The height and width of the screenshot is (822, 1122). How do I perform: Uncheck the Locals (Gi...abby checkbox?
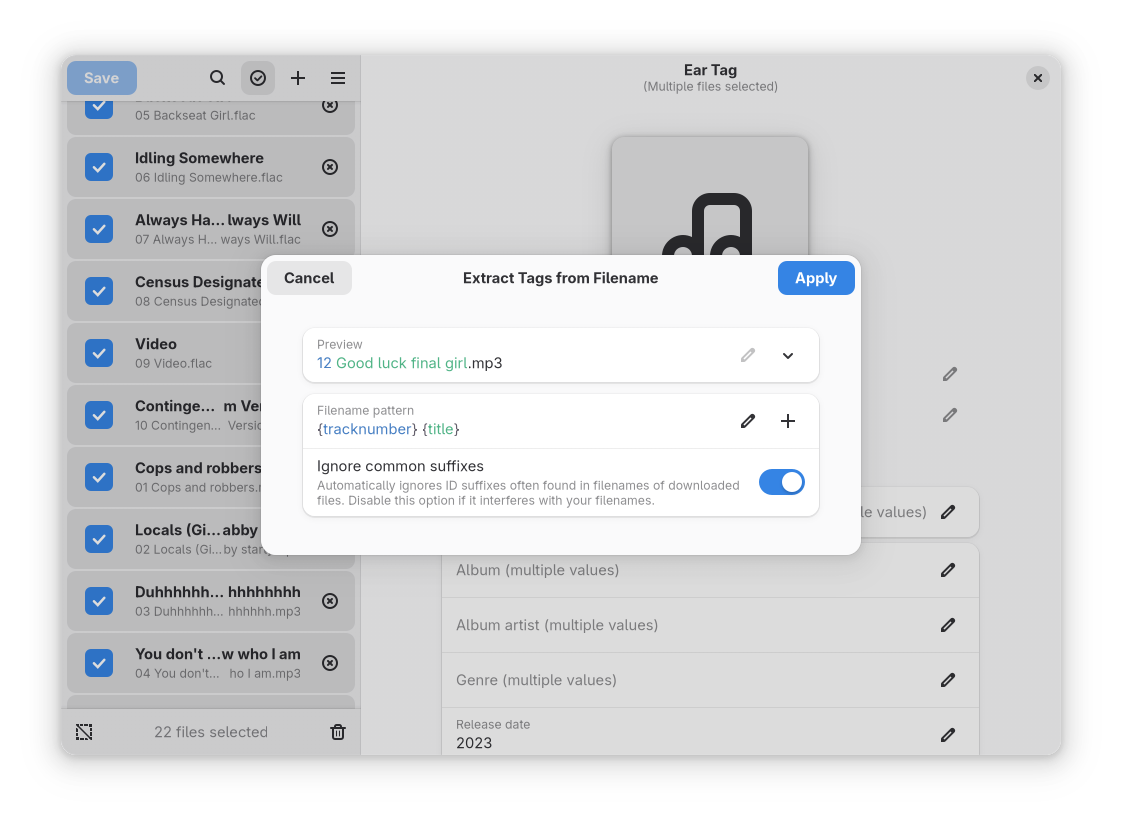(99, 539)
